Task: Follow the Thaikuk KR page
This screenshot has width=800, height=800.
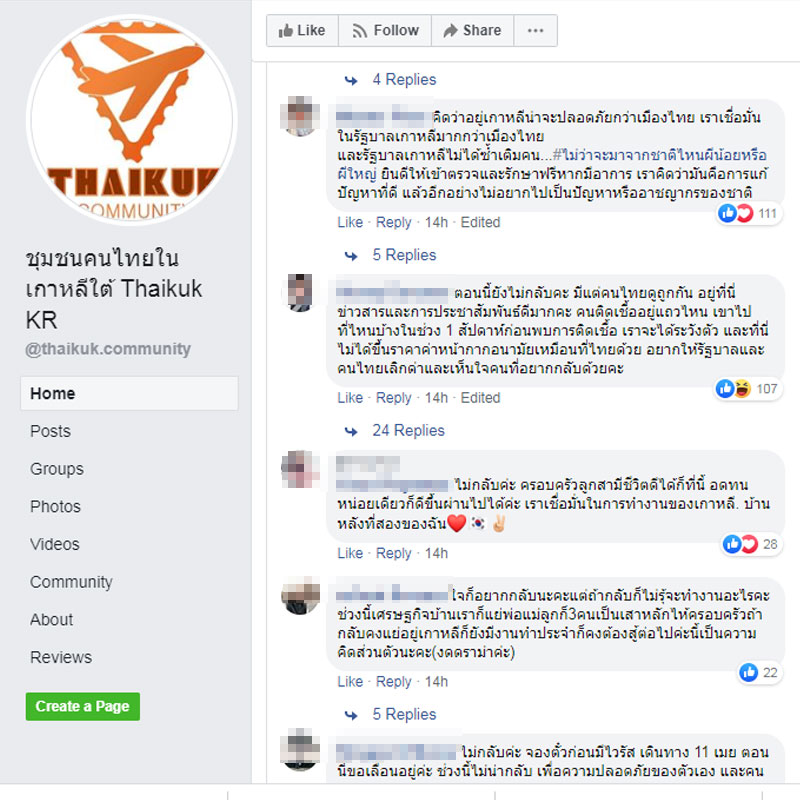Action: [x=385, y=31]
